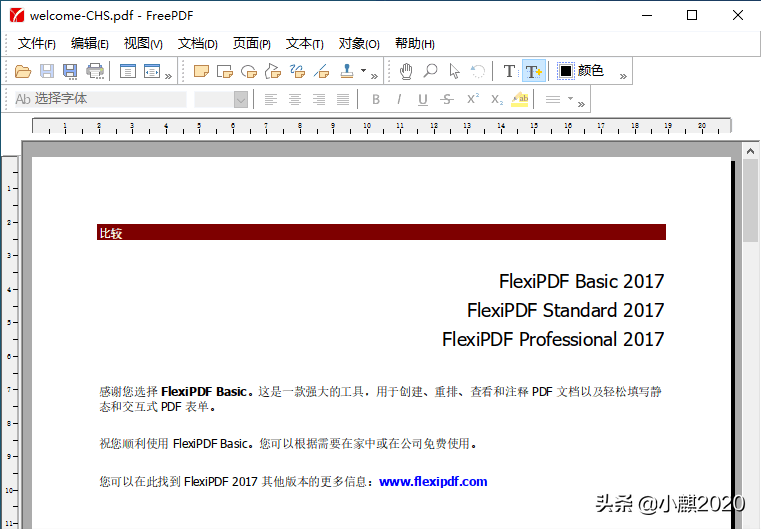The height and width of the screenshot is (529, 761).
Task: Maximize the FreePDF window
Action: 692,15
